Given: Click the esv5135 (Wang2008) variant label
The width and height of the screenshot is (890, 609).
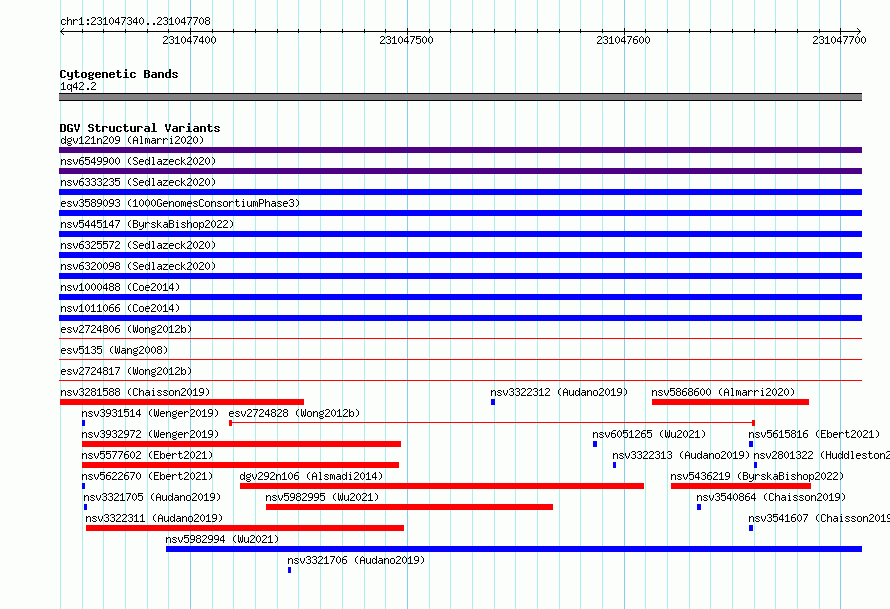Looking at the screenshot, I should click(x=114, y=350).
